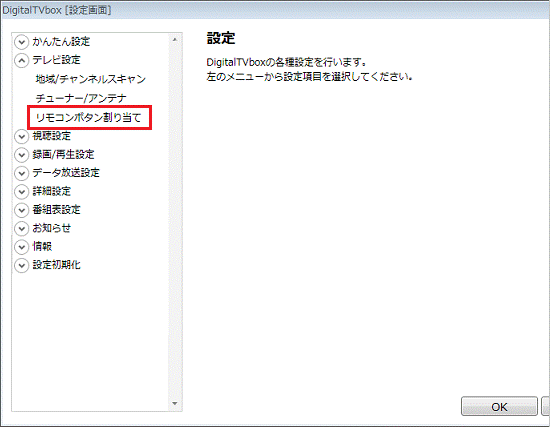Select 地域/チャンネルスキャン menu item
This screenshot has height=427, width=550.
[x=90, y=79]
